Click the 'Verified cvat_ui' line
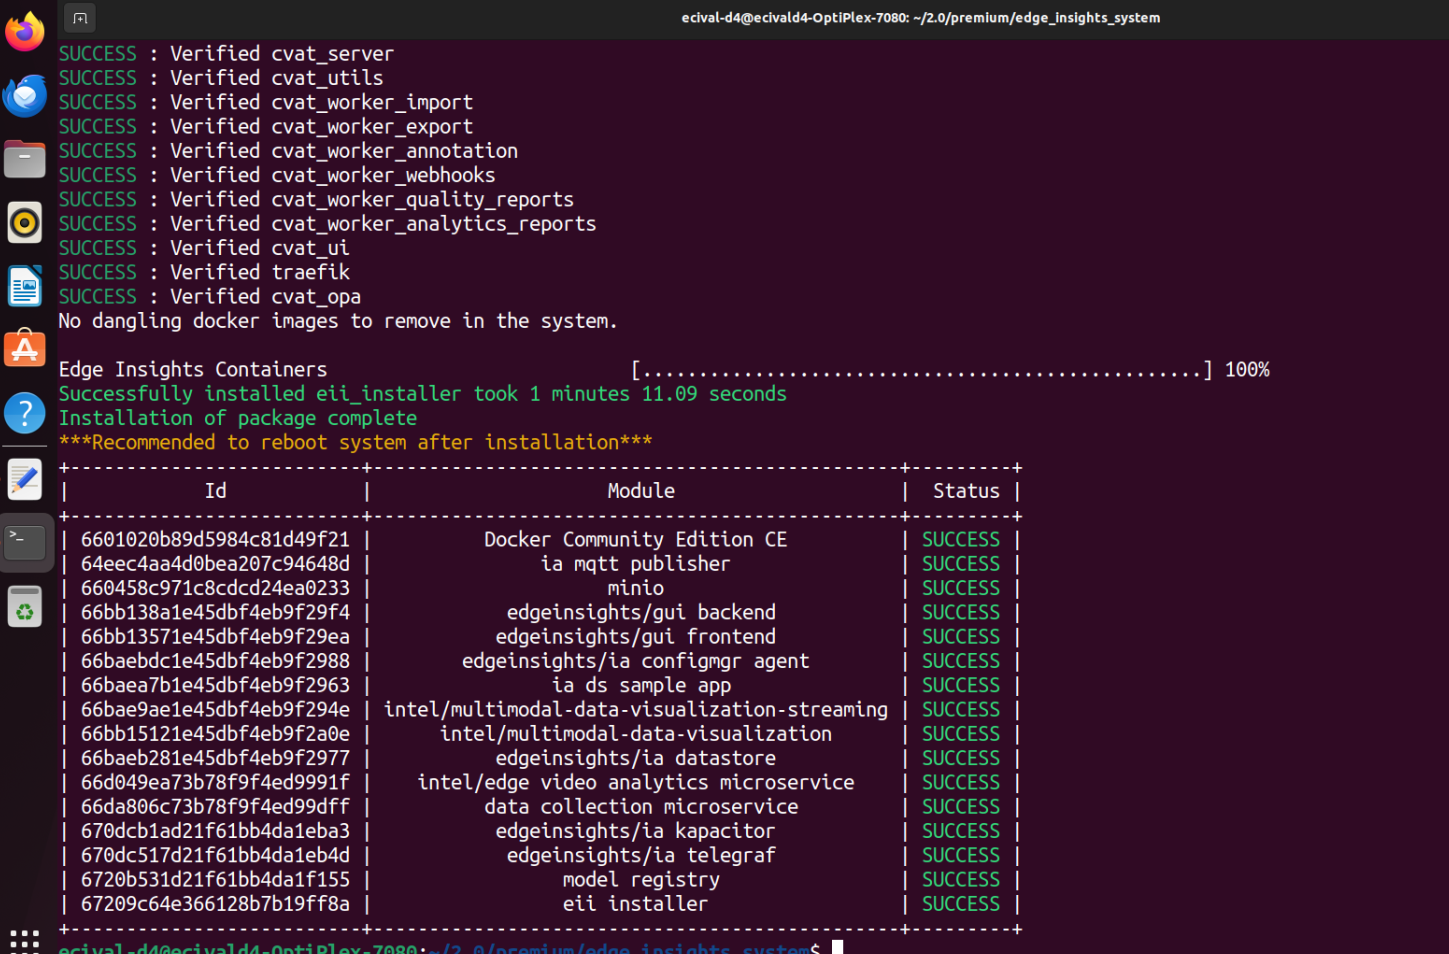This screenshot has width=1449, height=954. tap(204, 248)
